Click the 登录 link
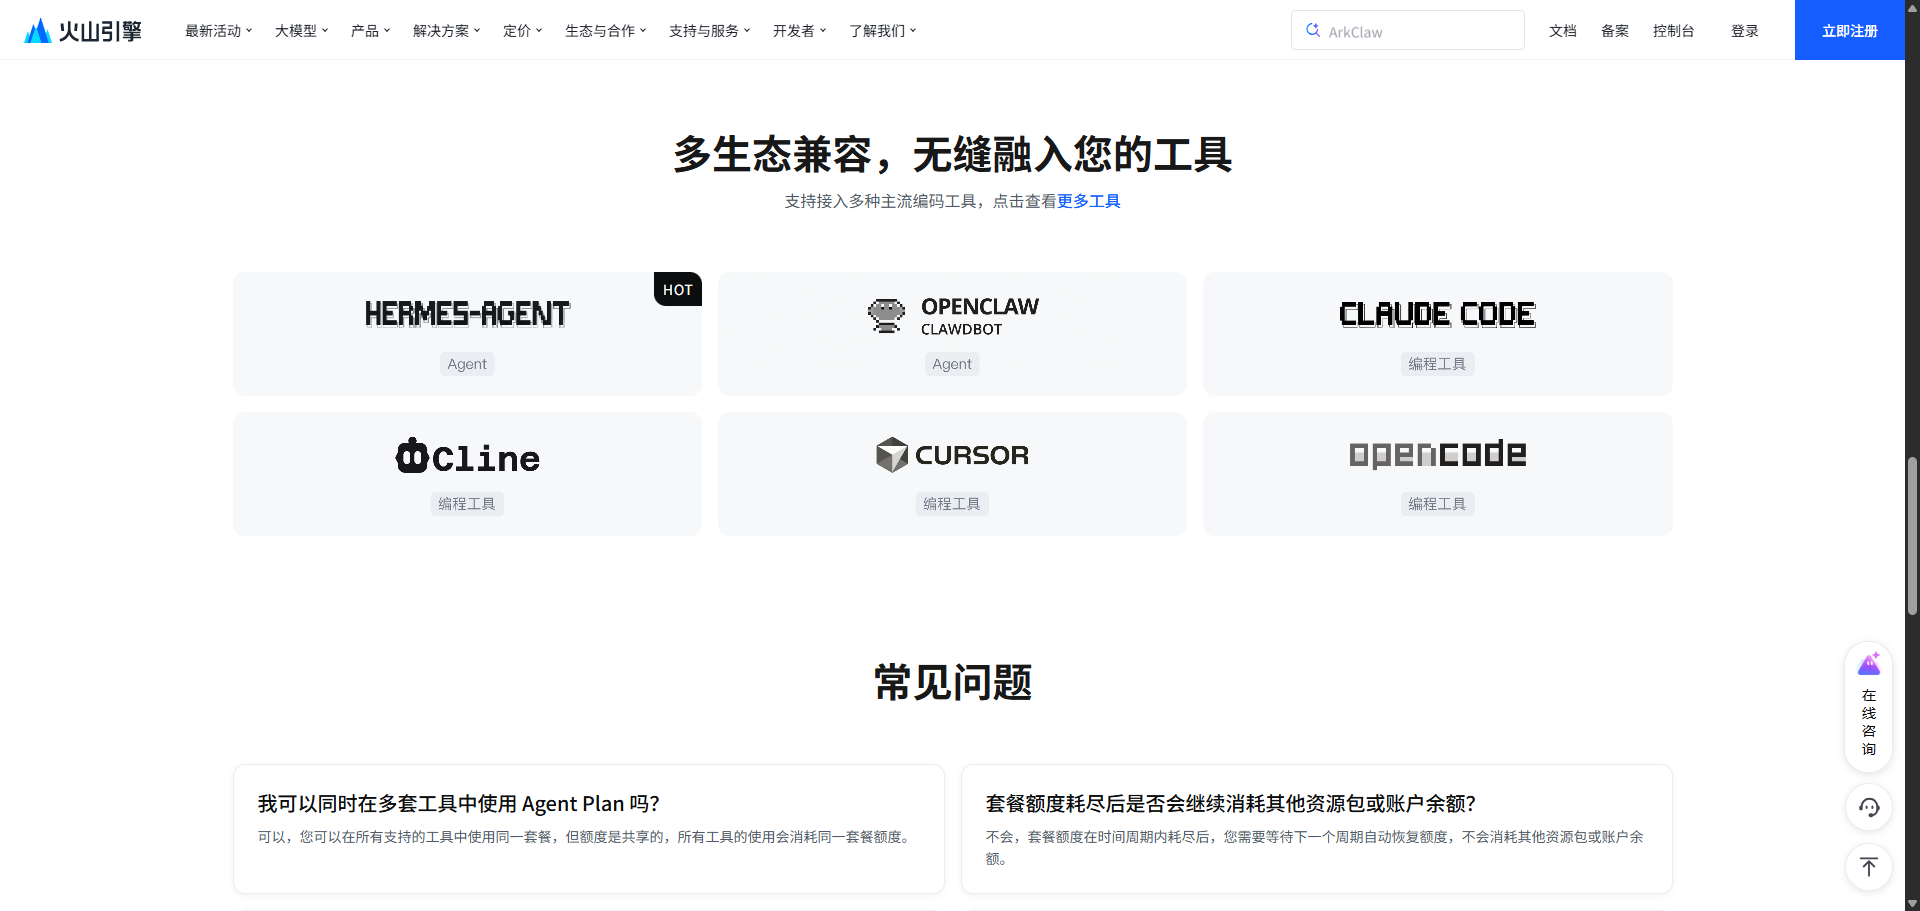The height and width of the screenshot is (911, 1920). click(x=1744, y=31)
